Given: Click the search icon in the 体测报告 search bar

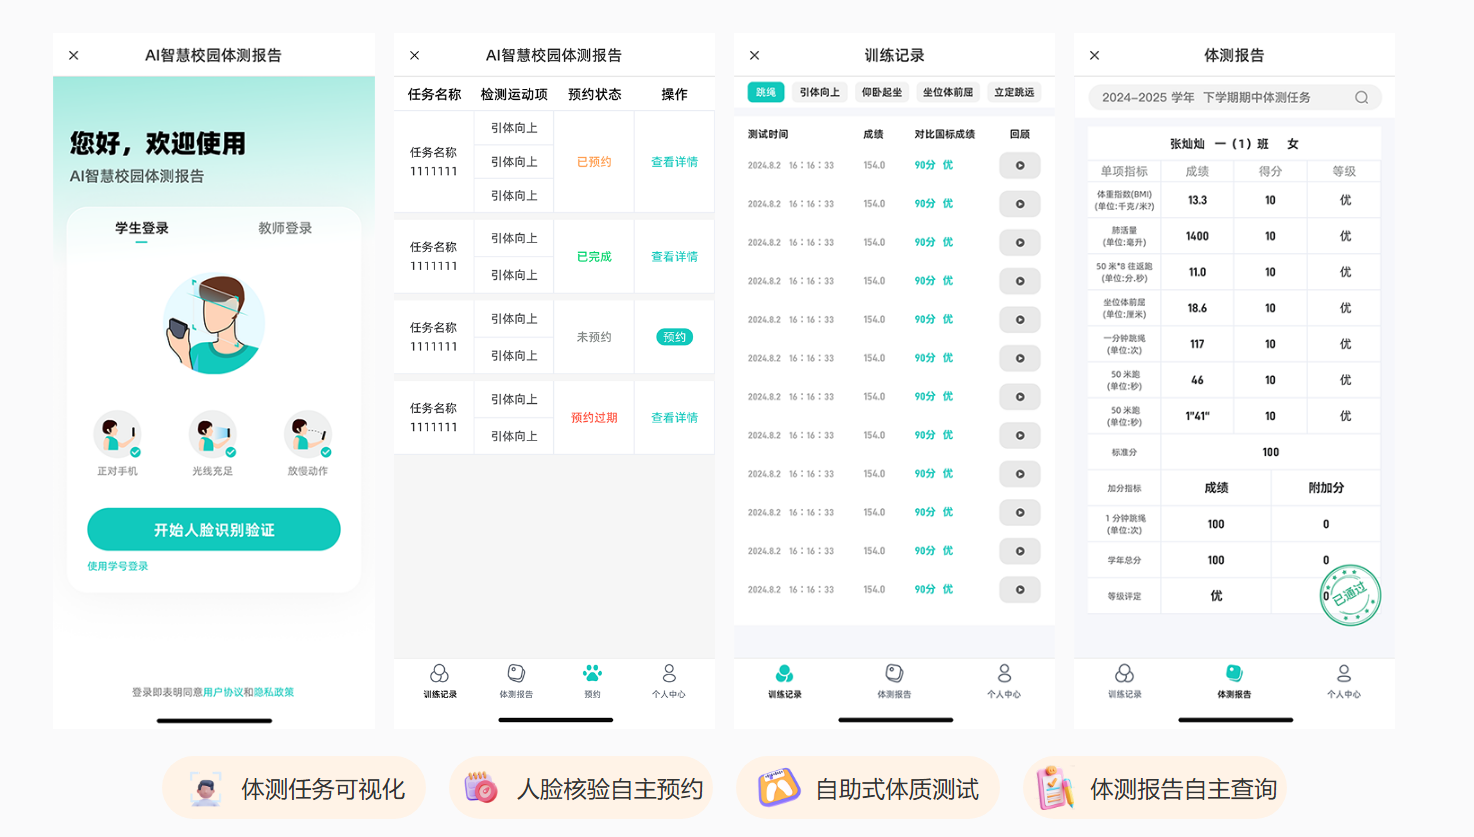Looking at the screenshot, I should point(1361,97).
